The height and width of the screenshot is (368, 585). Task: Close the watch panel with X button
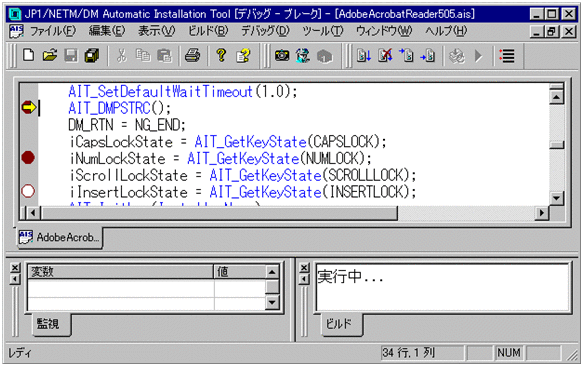click(15, 268)
